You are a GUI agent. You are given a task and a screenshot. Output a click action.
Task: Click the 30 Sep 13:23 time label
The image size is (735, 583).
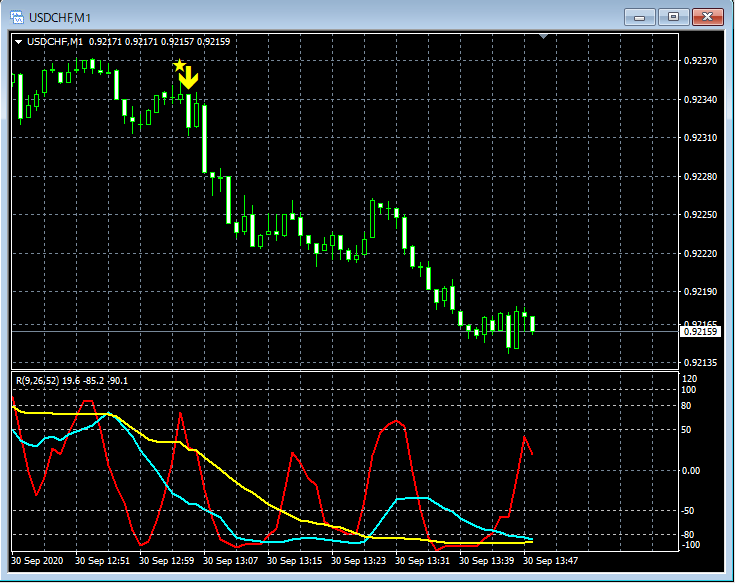click(x=359, y=561)
